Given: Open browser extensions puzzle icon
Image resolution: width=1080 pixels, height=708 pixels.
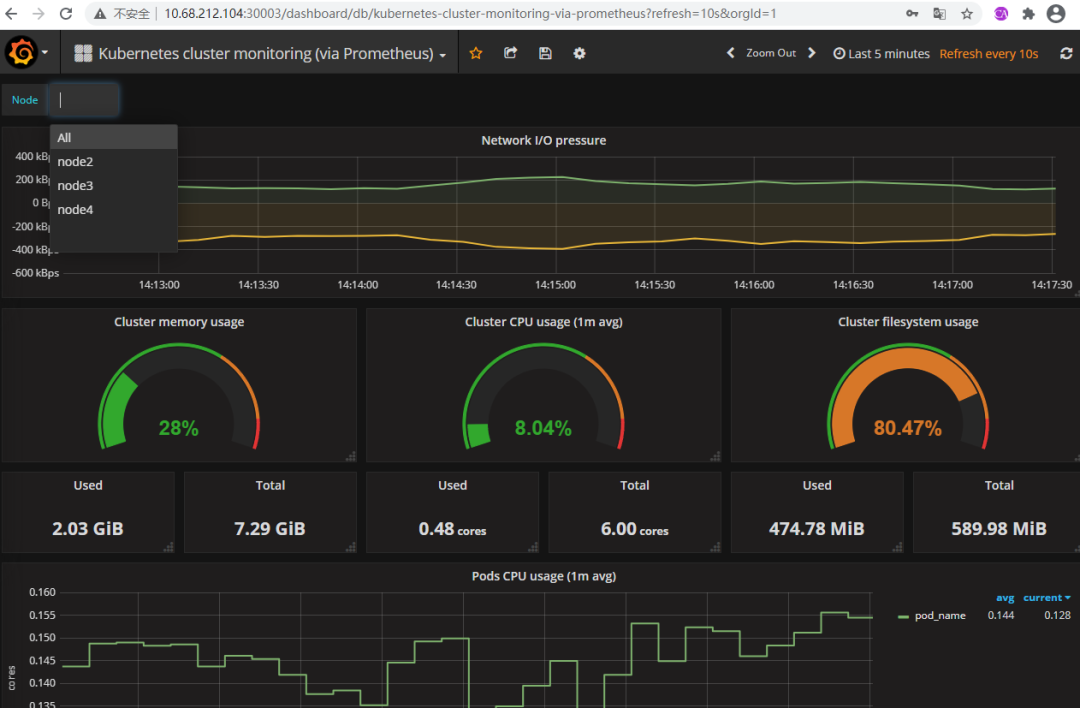Looking at the screenshot, I should (1028, 14).
